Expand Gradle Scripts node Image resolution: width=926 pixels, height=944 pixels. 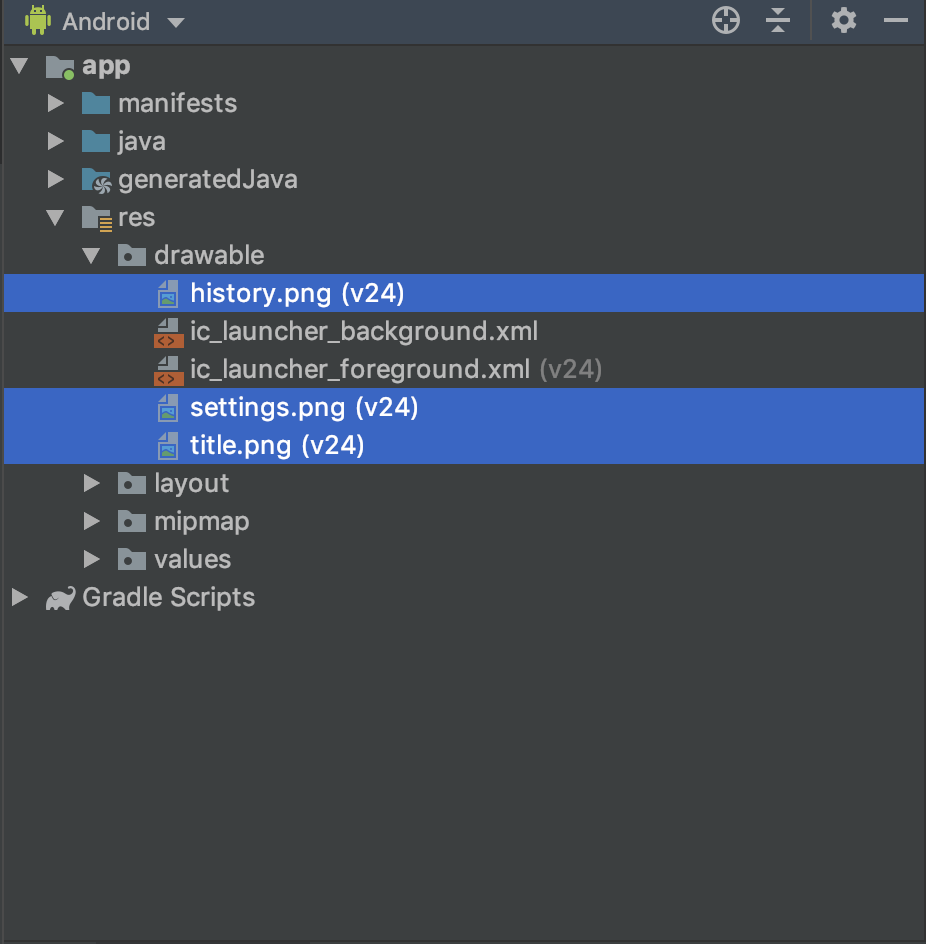tap(20, 597)
